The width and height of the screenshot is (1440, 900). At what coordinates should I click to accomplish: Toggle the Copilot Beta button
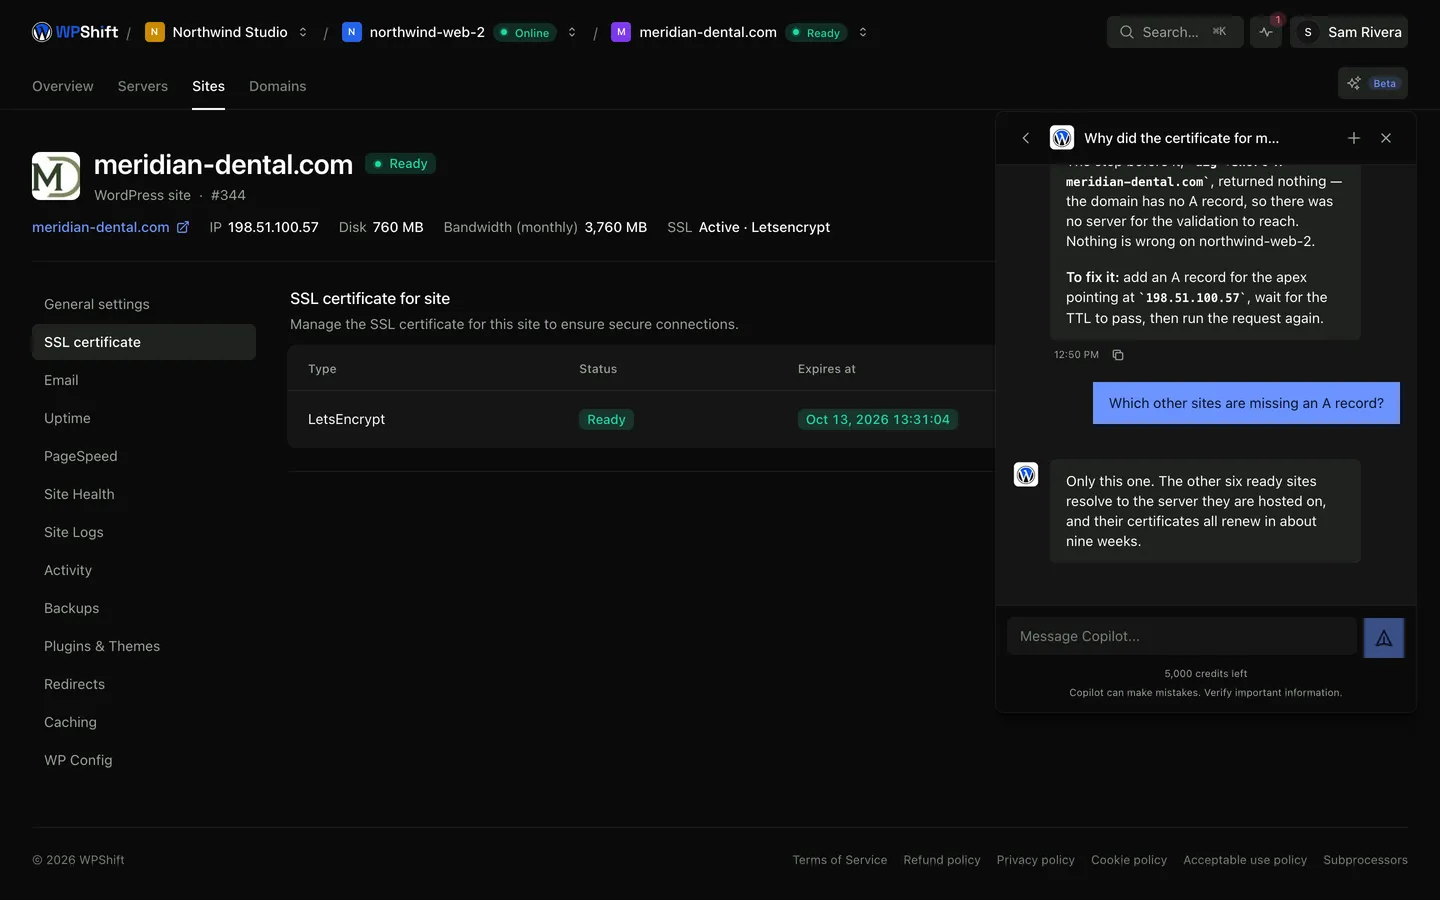1373,83
